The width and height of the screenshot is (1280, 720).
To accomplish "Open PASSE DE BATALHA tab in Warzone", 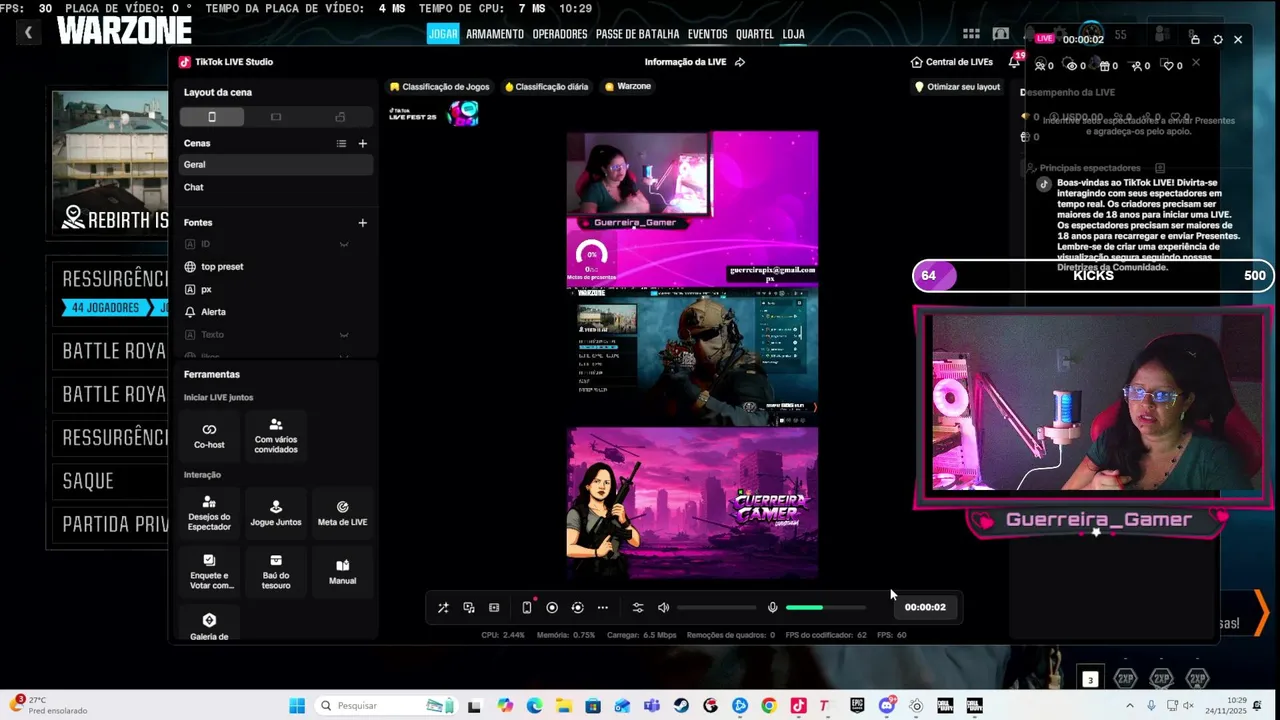I will point(638,34).
